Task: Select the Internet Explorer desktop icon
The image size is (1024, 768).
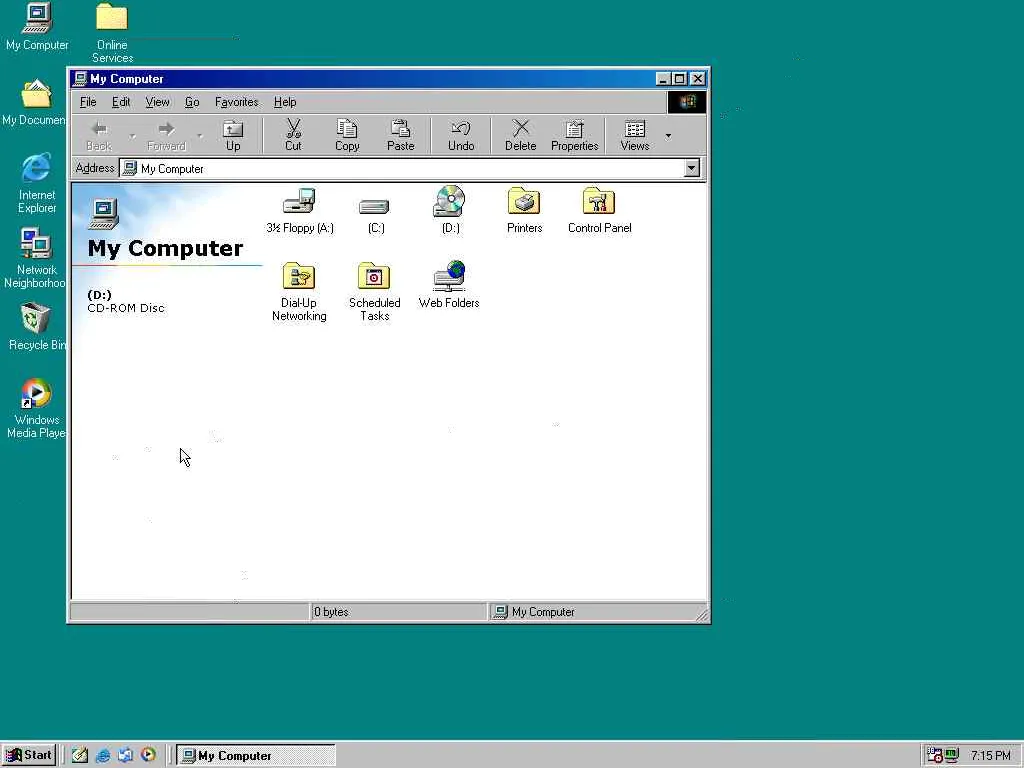Action: [x=37, y=184]
